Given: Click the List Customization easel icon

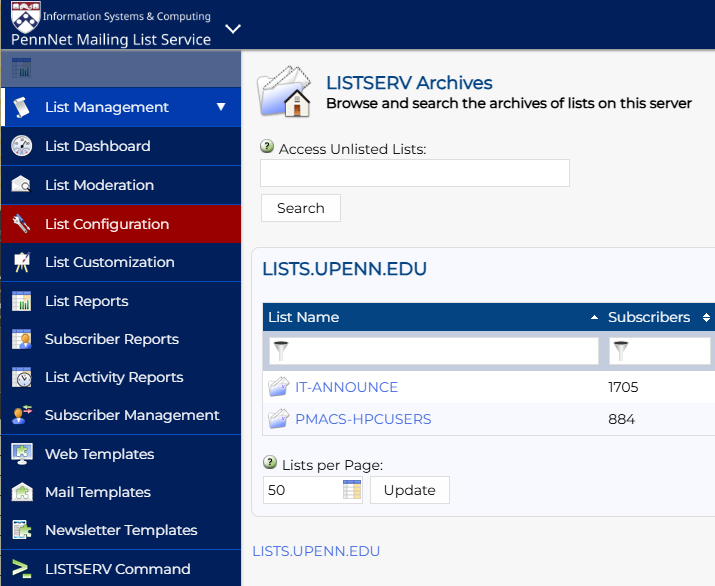Looking at the screenshot, I should point(21,262).
